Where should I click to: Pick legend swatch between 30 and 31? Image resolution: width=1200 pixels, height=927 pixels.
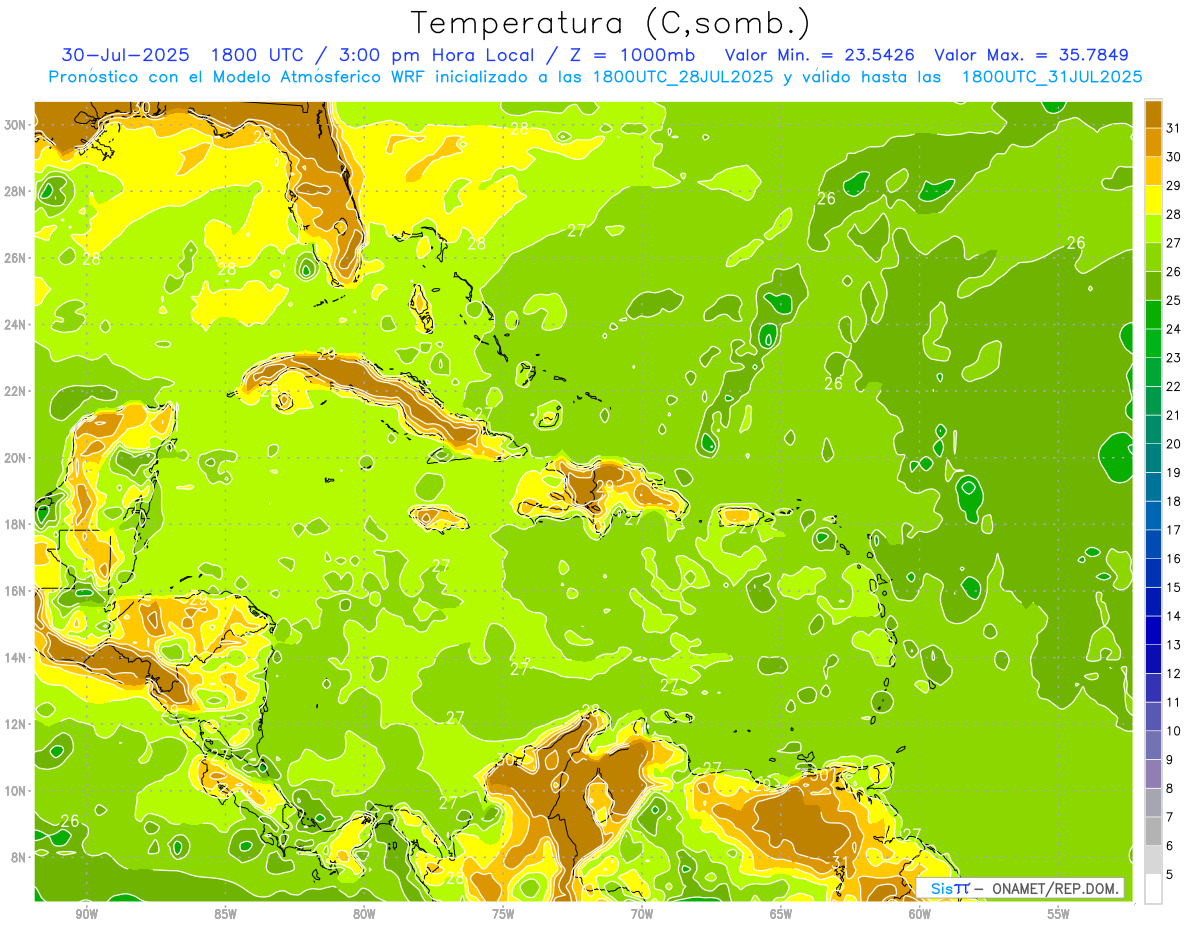point(1153,141)
